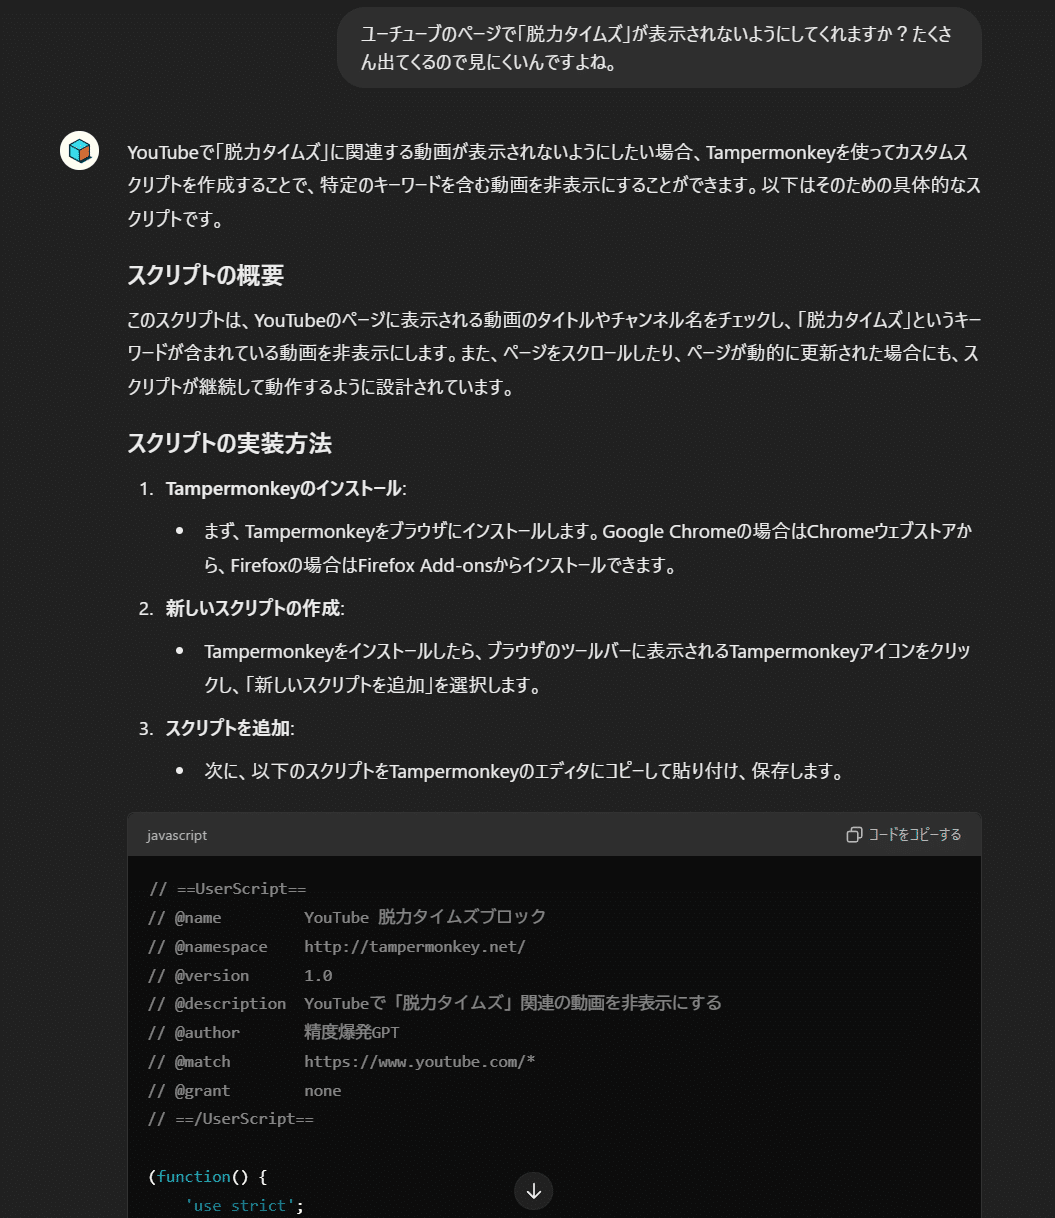Click the https://www.youtube.com/* match URL
1055x1218 pixels.
point(420,1061)
